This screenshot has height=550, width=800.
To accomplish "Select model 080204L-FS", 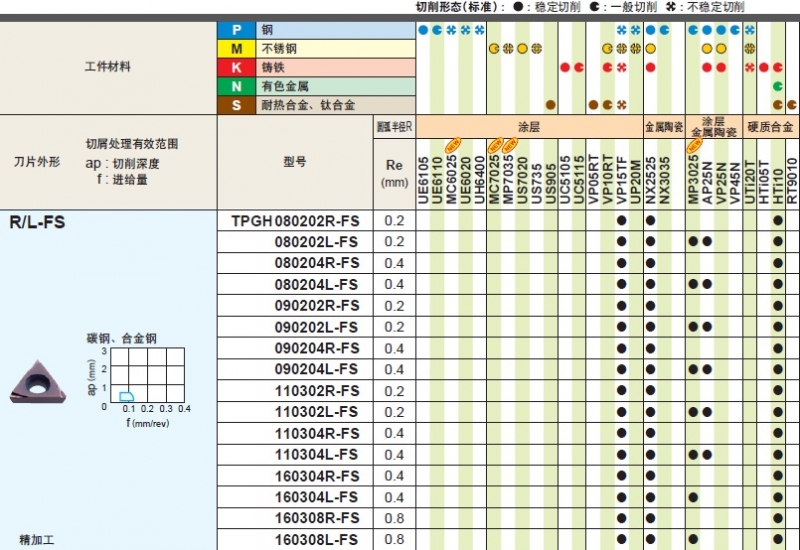I will click(x=316, y=285).
